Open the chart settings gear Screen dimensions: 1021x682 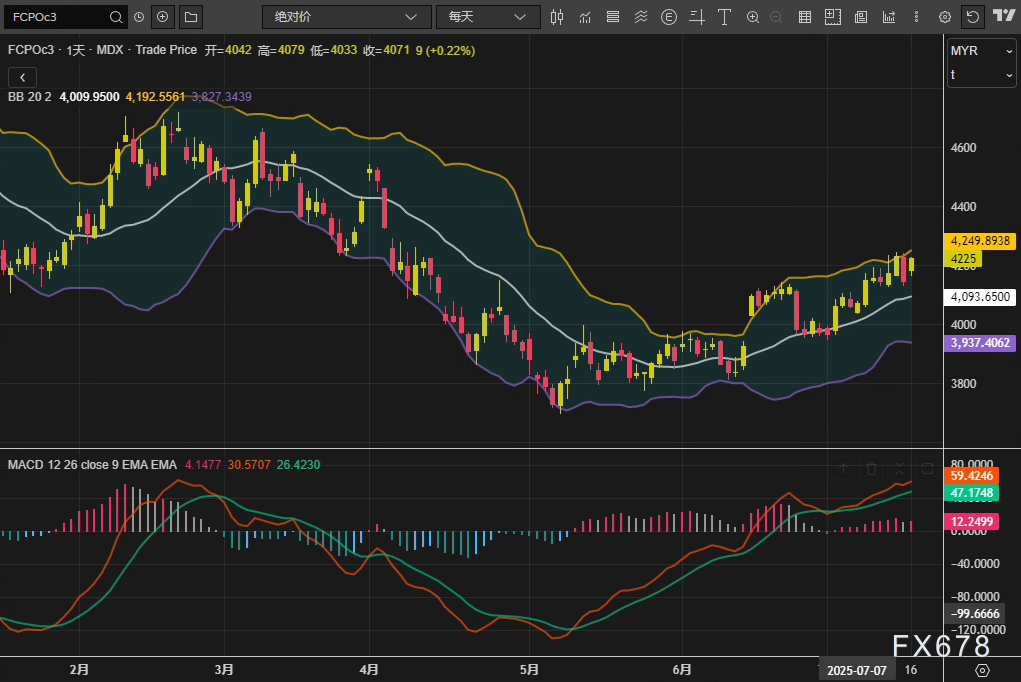point(944,17)
